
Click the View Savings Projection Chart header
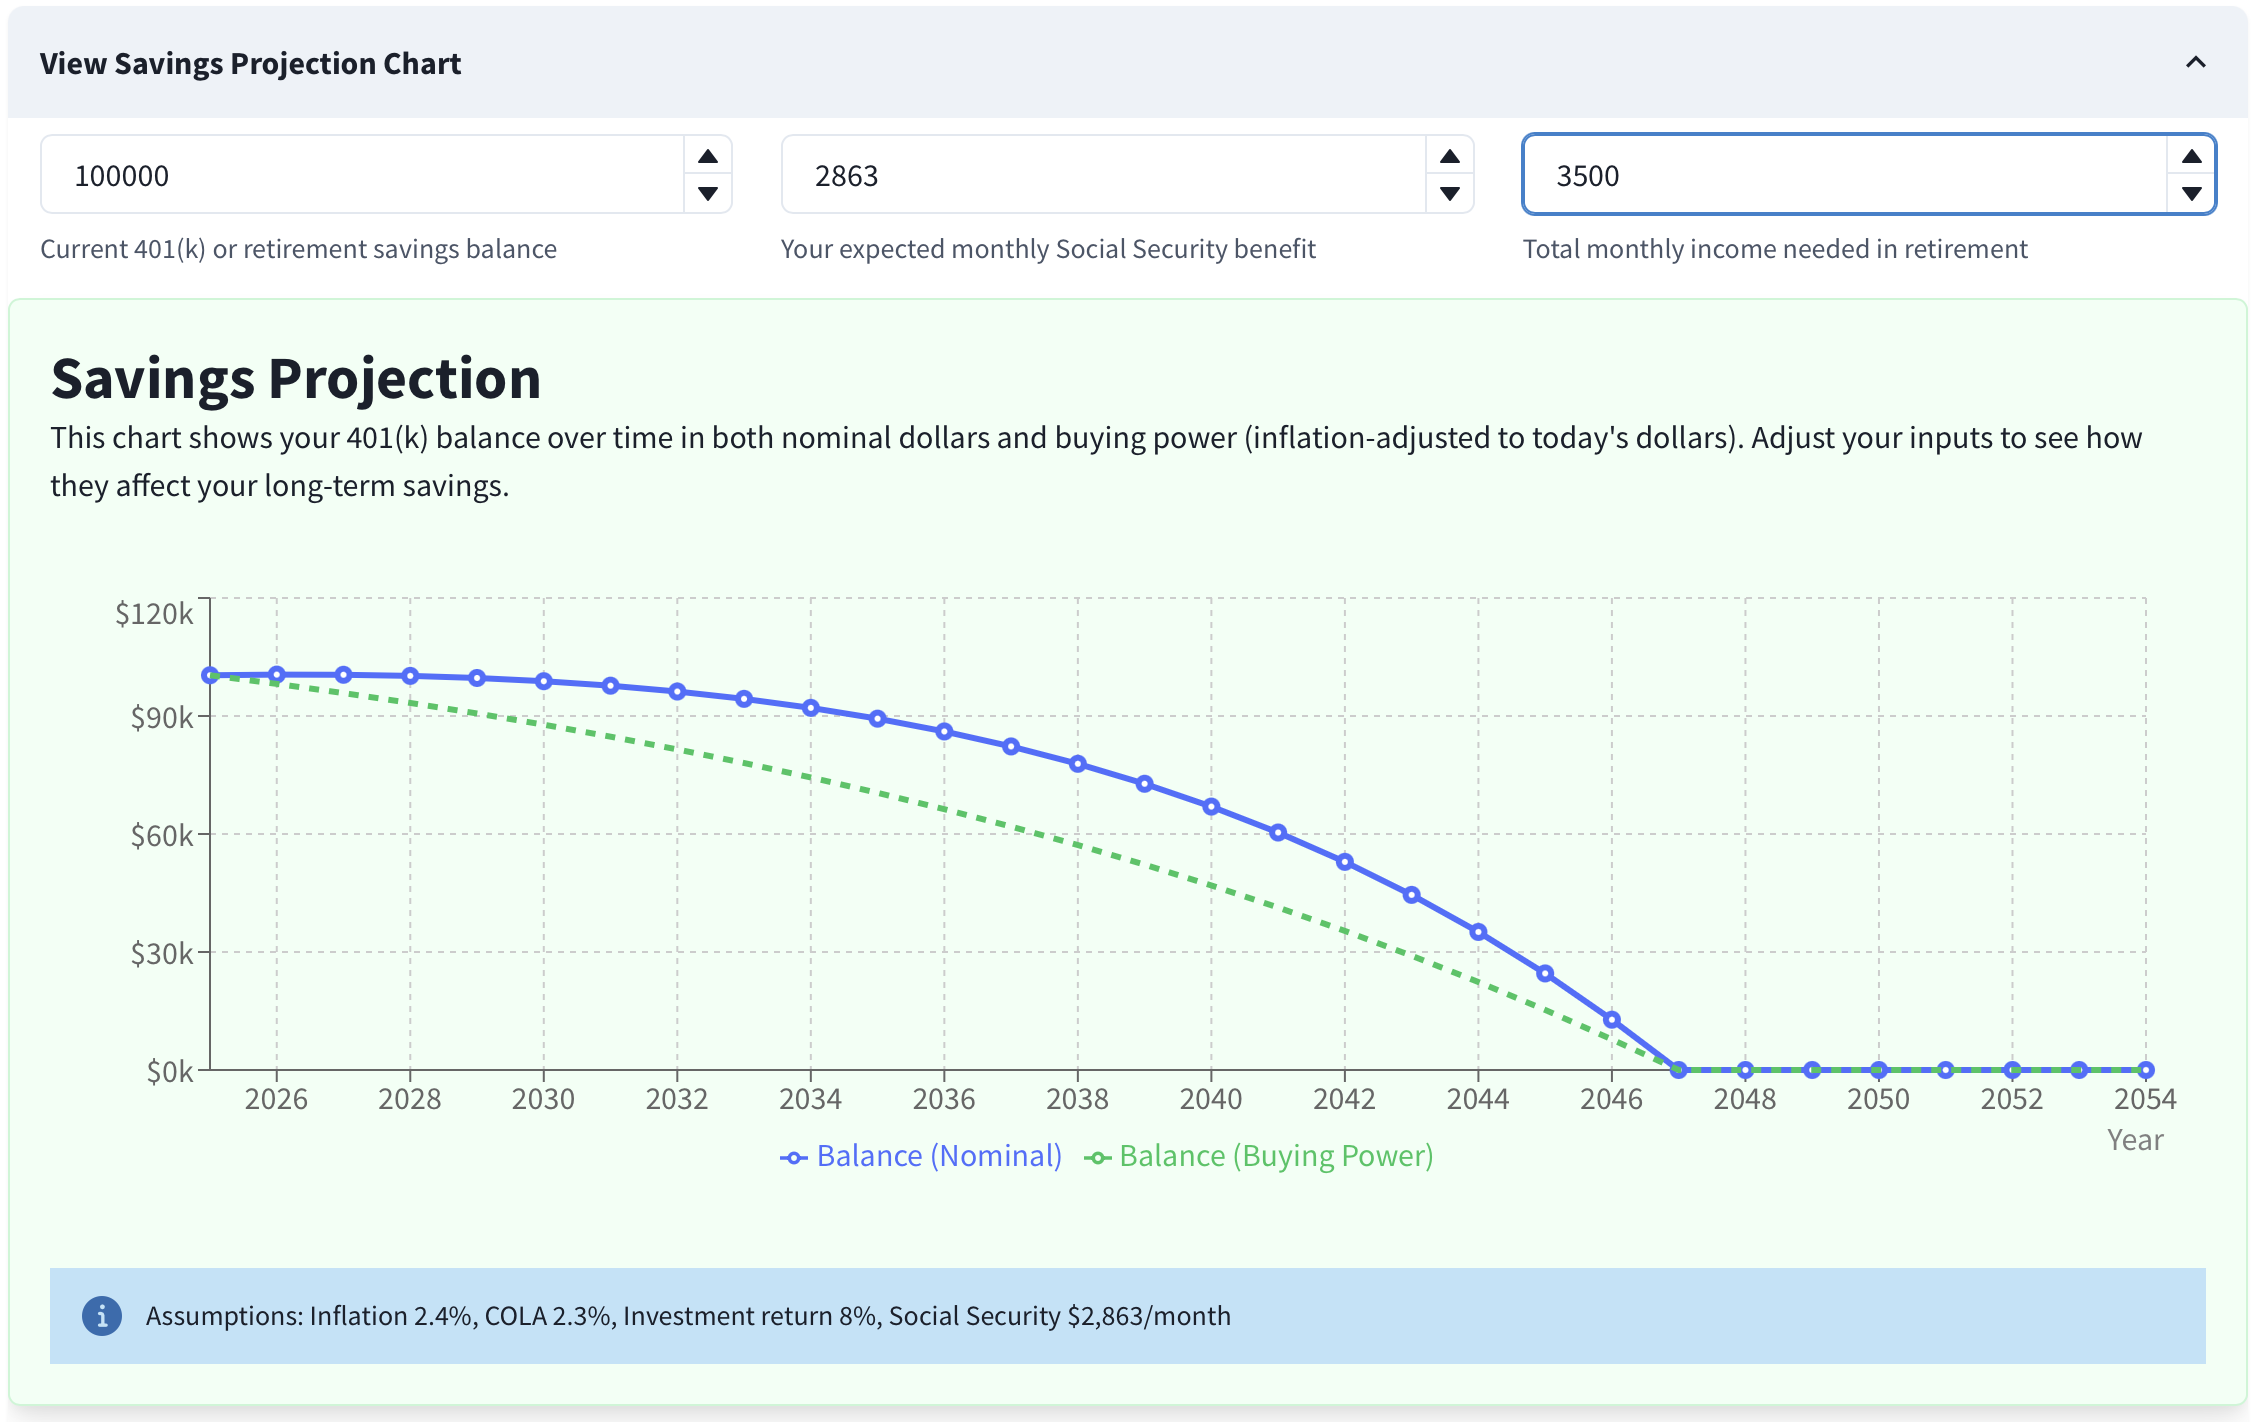pyautogui.click(x=250, y=64)
